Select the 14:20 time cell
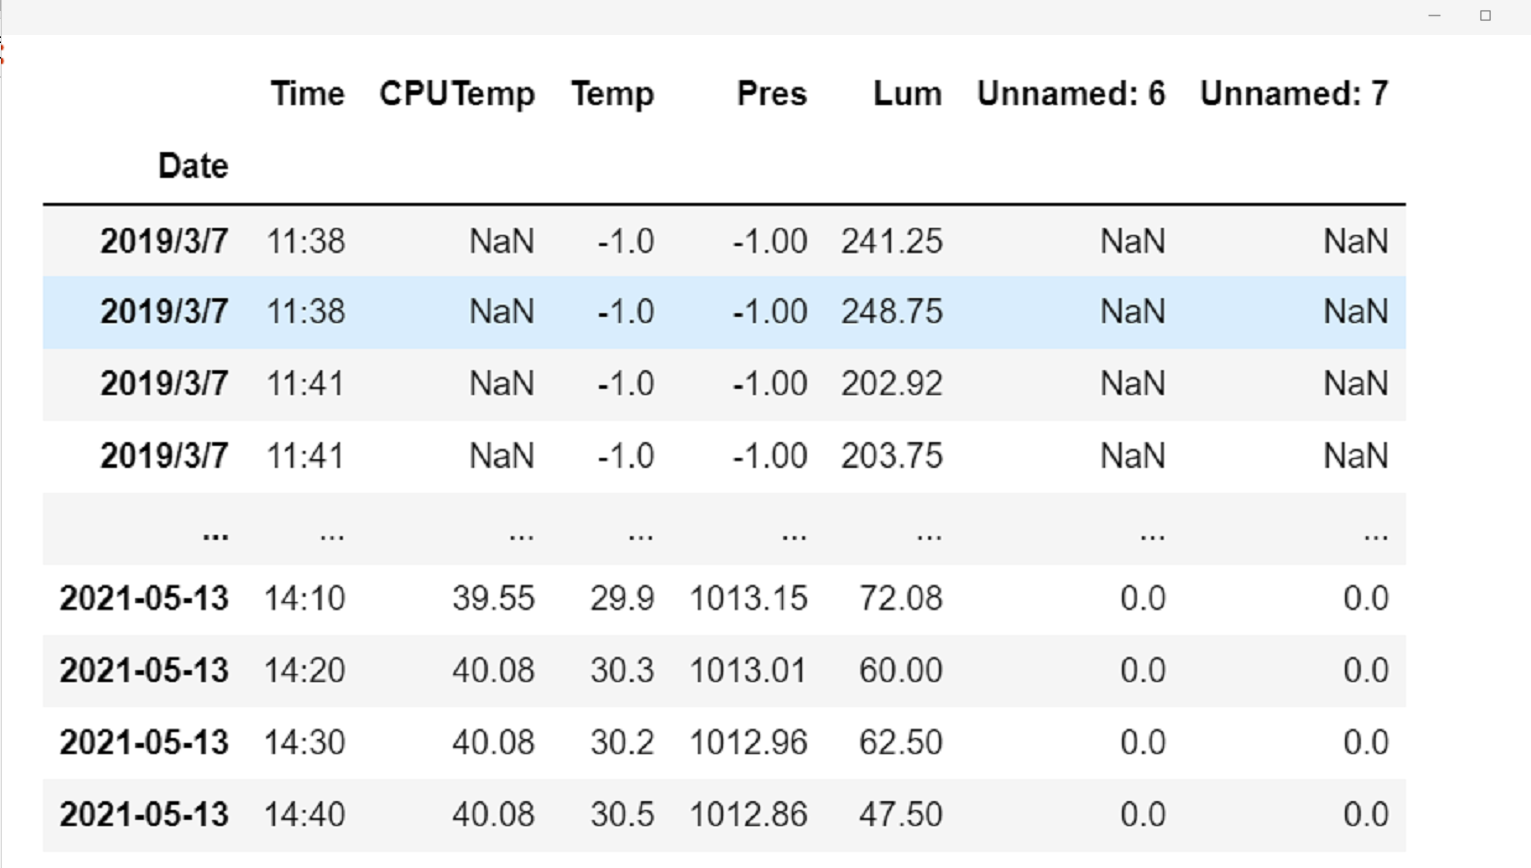The width and height of the screenshot is (1531, 868). click(304, 671)
